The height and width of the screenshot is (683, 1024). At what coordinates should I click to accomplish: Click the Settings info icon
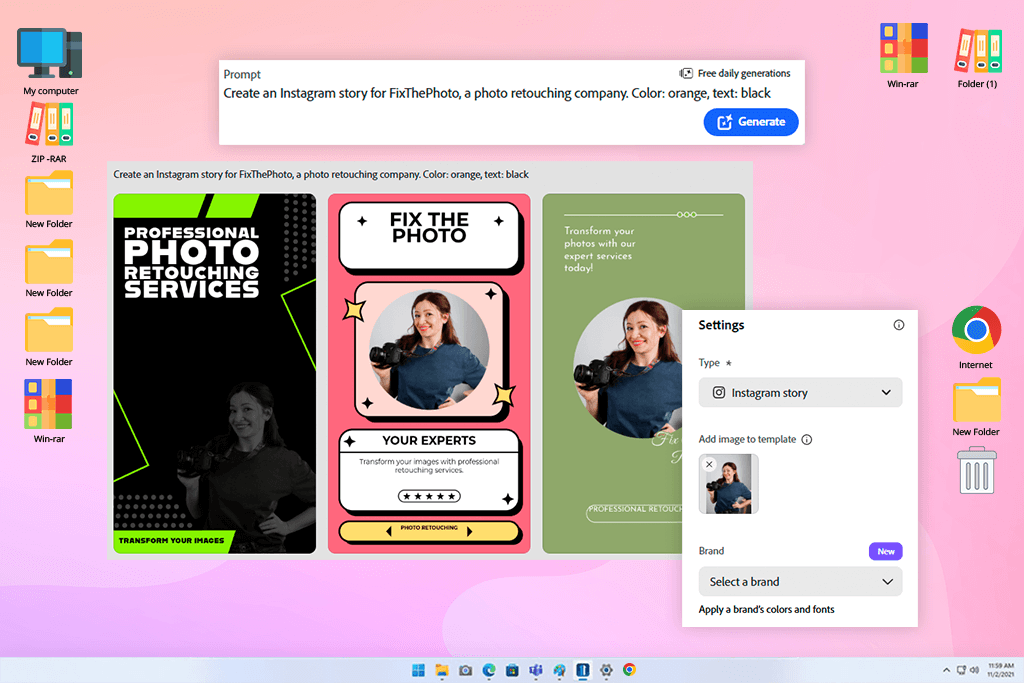(x=899, y=325)
